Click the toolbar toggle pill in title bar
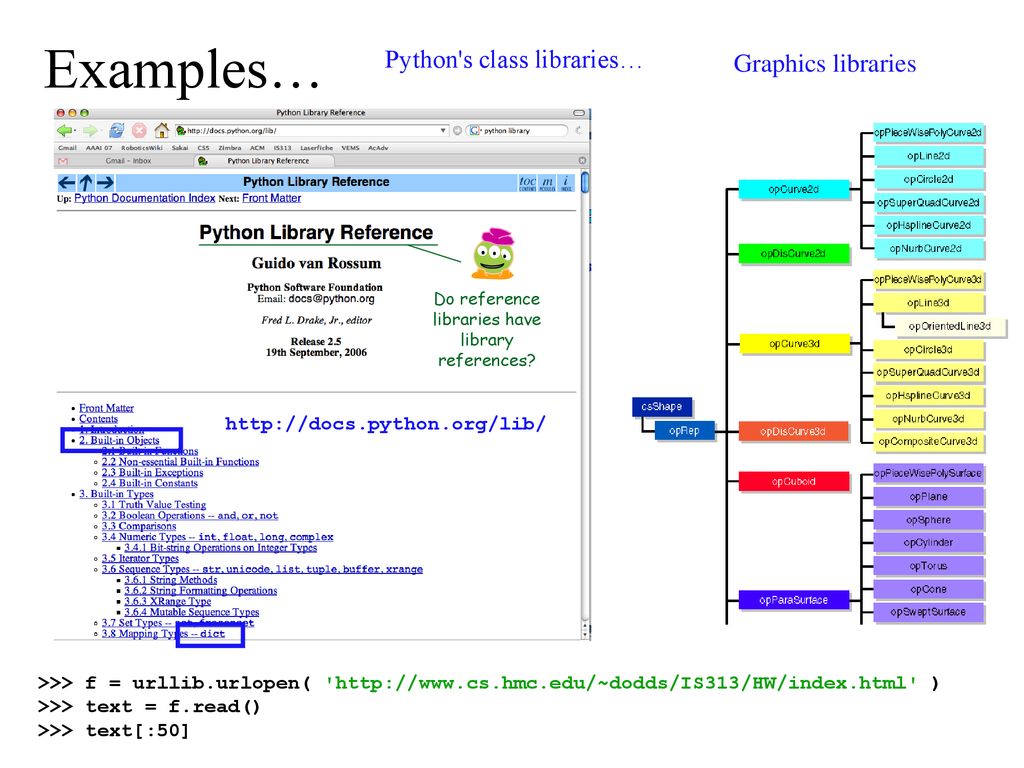 [579, 113]
